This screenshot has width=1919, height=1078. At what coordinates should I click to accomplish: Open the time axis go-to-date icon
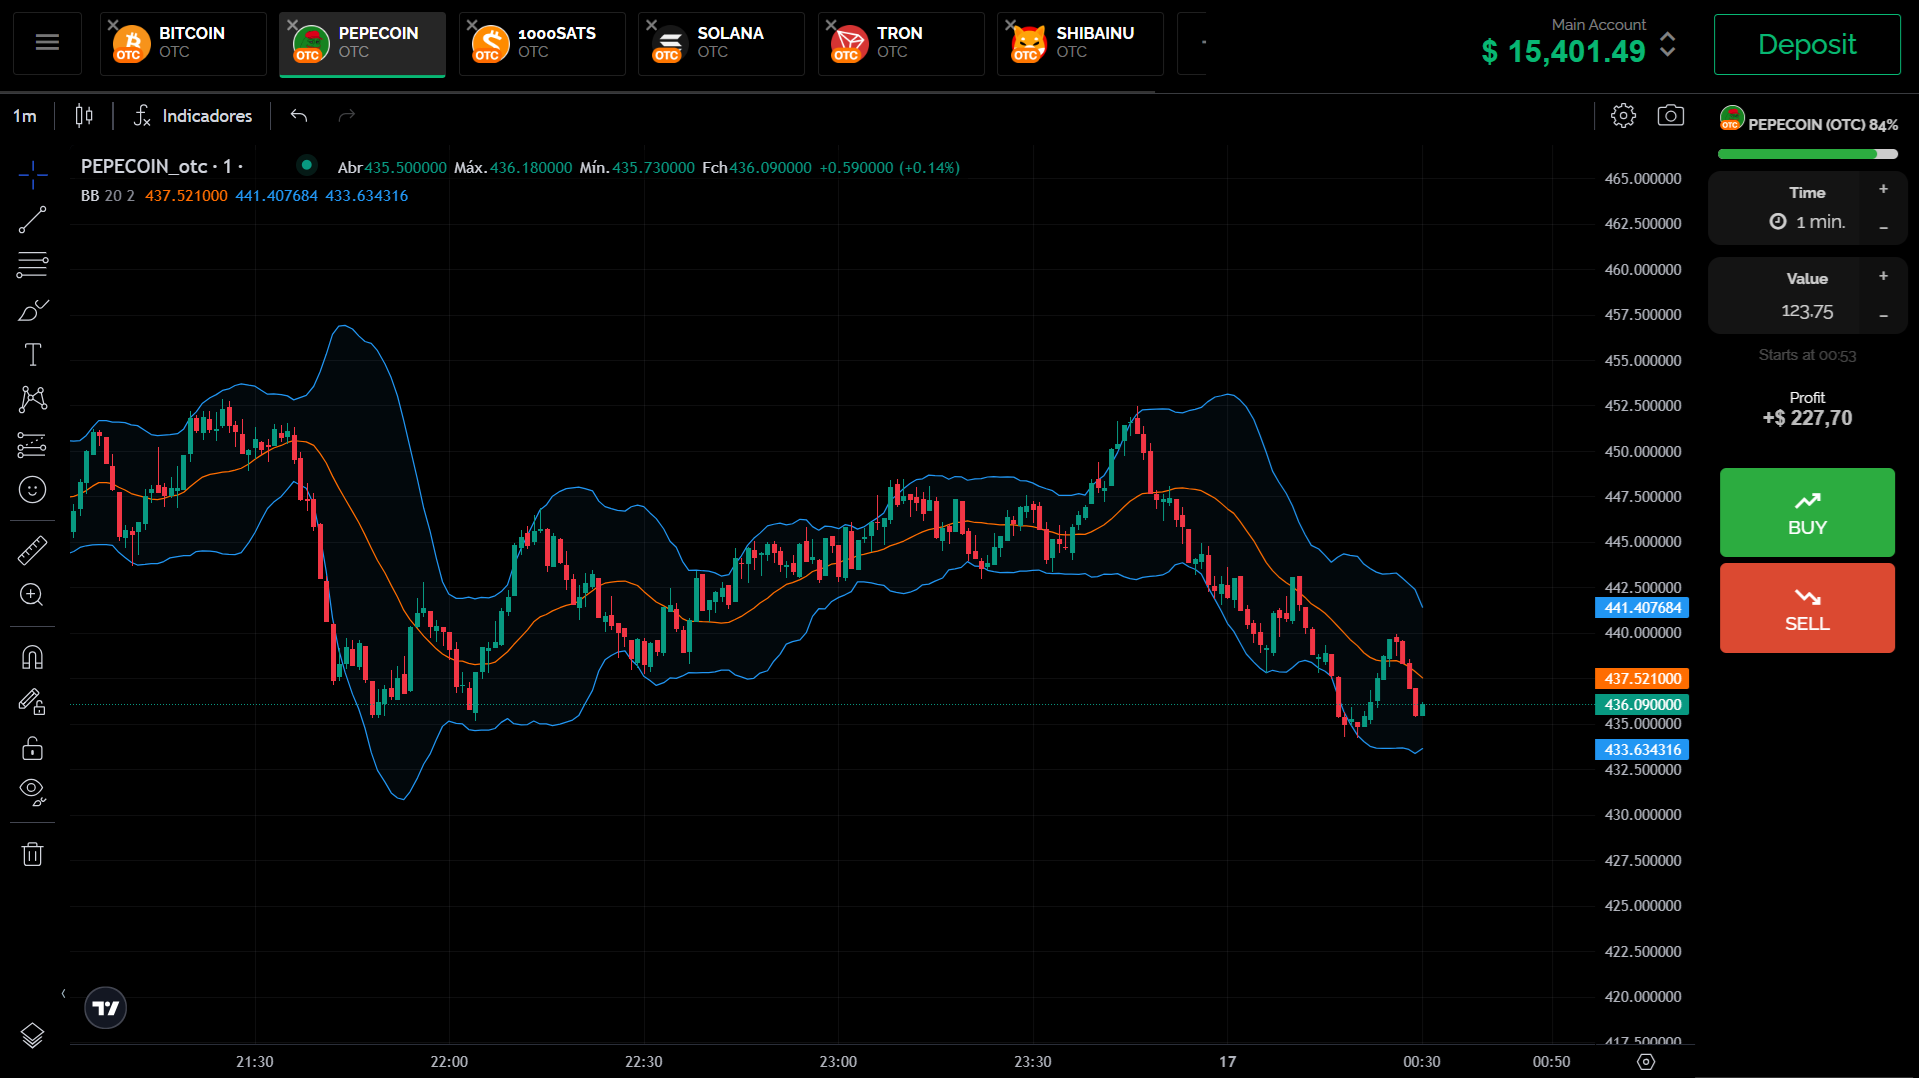pyautogui.click(x=1646, y=1062)
